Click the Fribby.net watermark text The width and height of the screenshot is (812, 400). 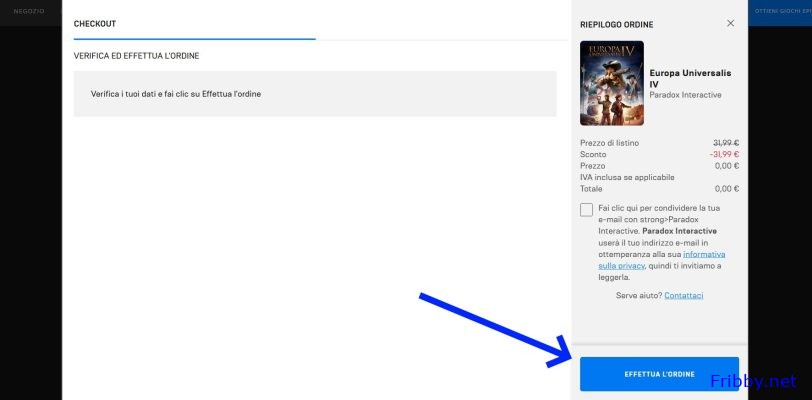coord(753,381)
